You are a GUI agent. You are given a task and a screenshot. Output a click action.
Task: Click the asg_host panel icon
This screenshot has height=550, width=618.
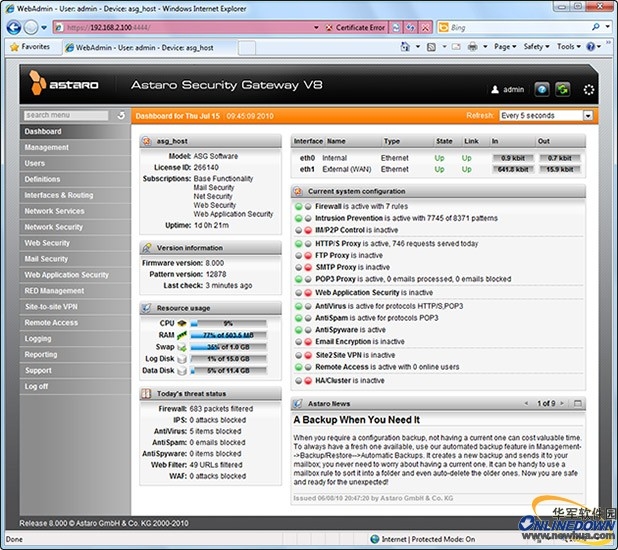147,141
